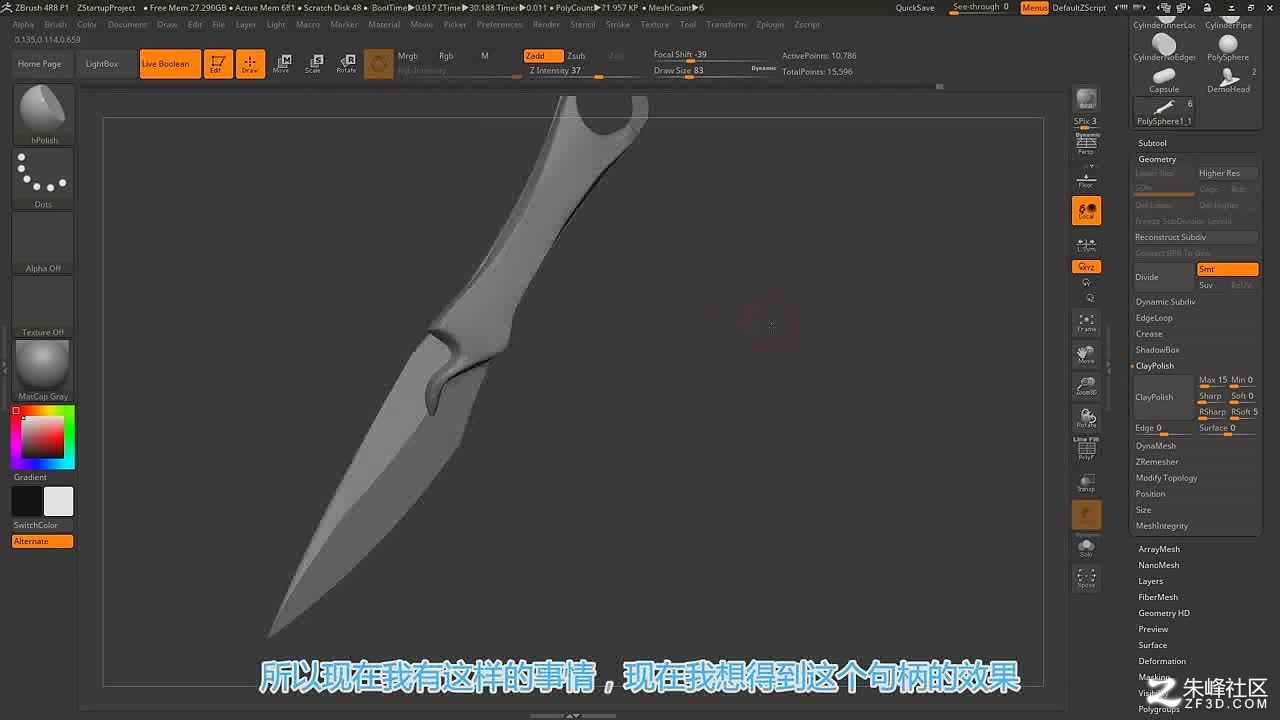Expand the ShadowBox section
Viewport: 1280px width, 720px height.
1157,350
